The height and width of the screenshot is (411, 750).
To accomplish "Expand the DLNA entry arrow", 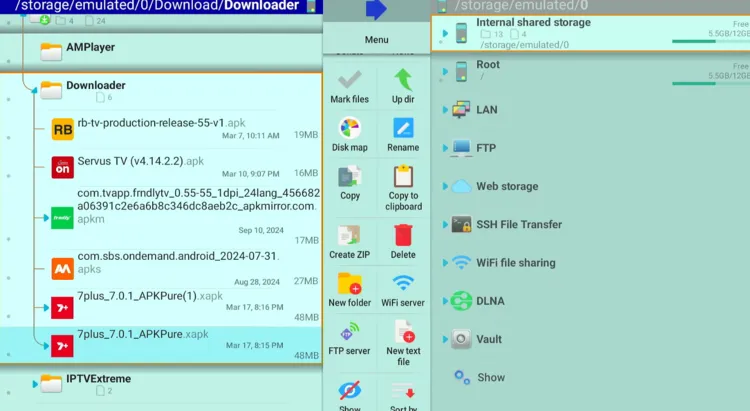I will tap(445, 301).
